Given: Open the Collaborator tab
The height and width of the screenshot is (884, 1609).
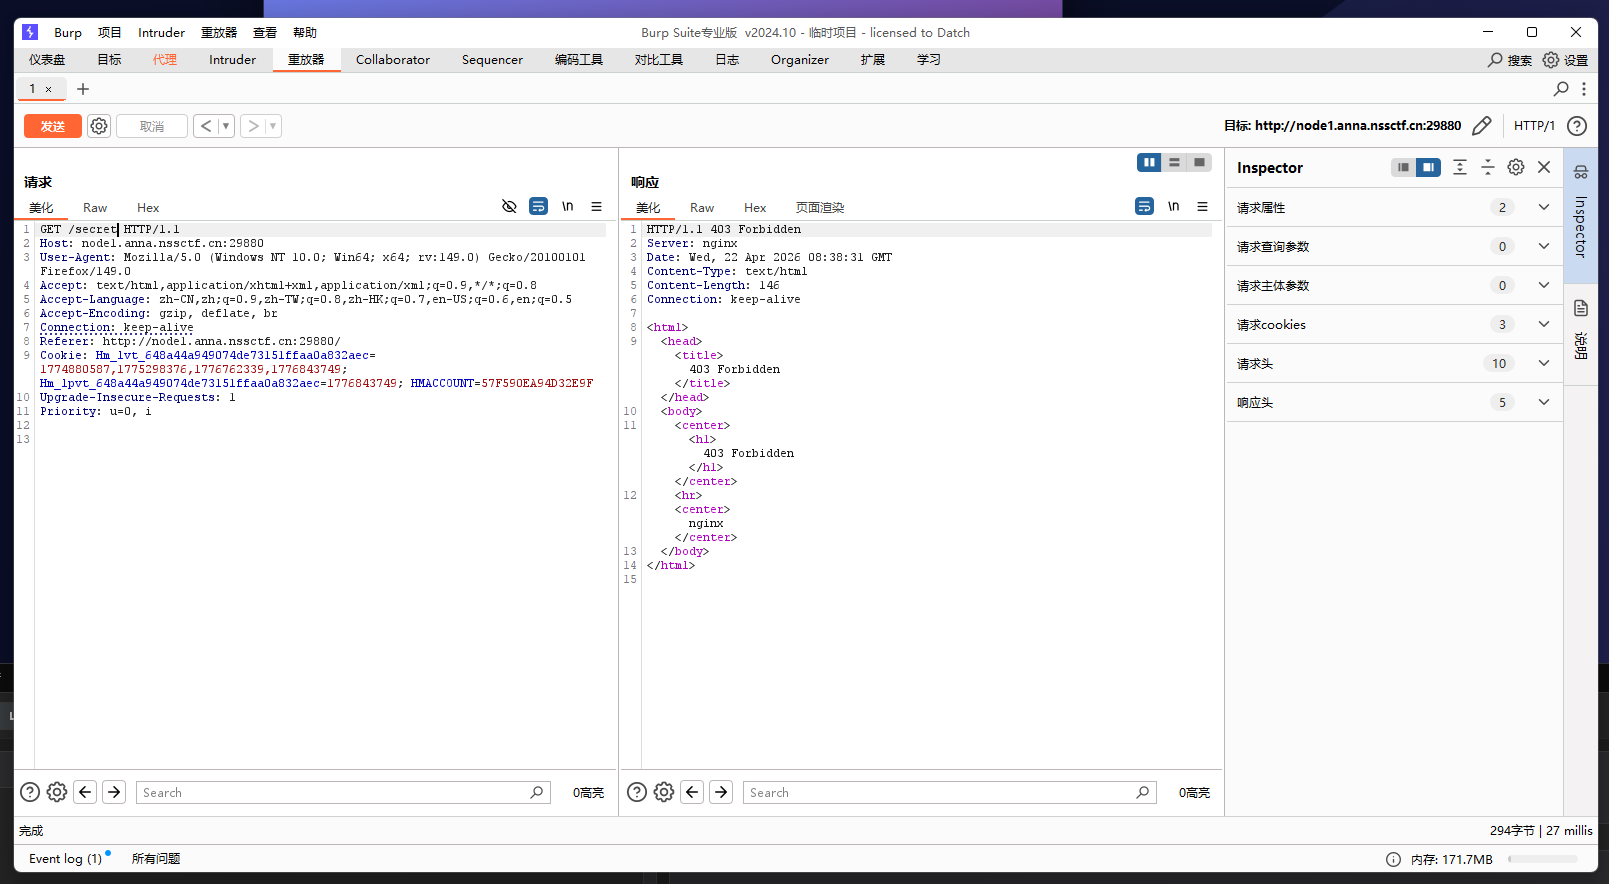Looking at the screenshot, I should coord(392,60).
